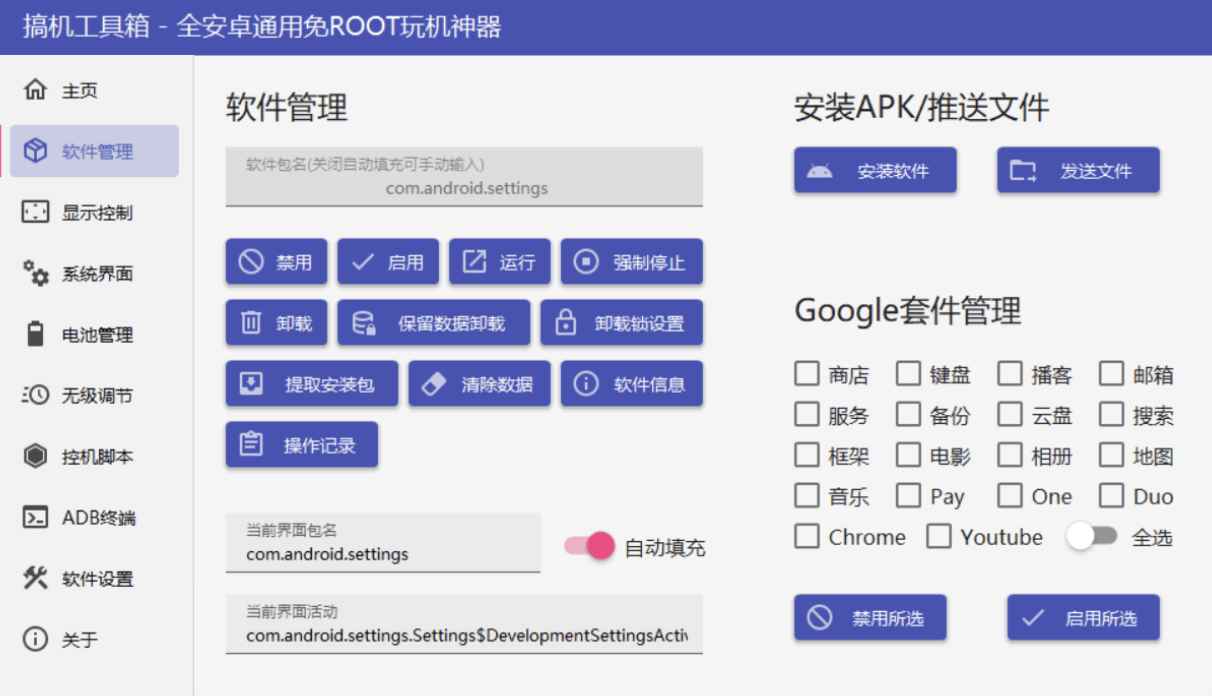Check the 框架 checkbox

pyautogui.click(x=807, y=455)
